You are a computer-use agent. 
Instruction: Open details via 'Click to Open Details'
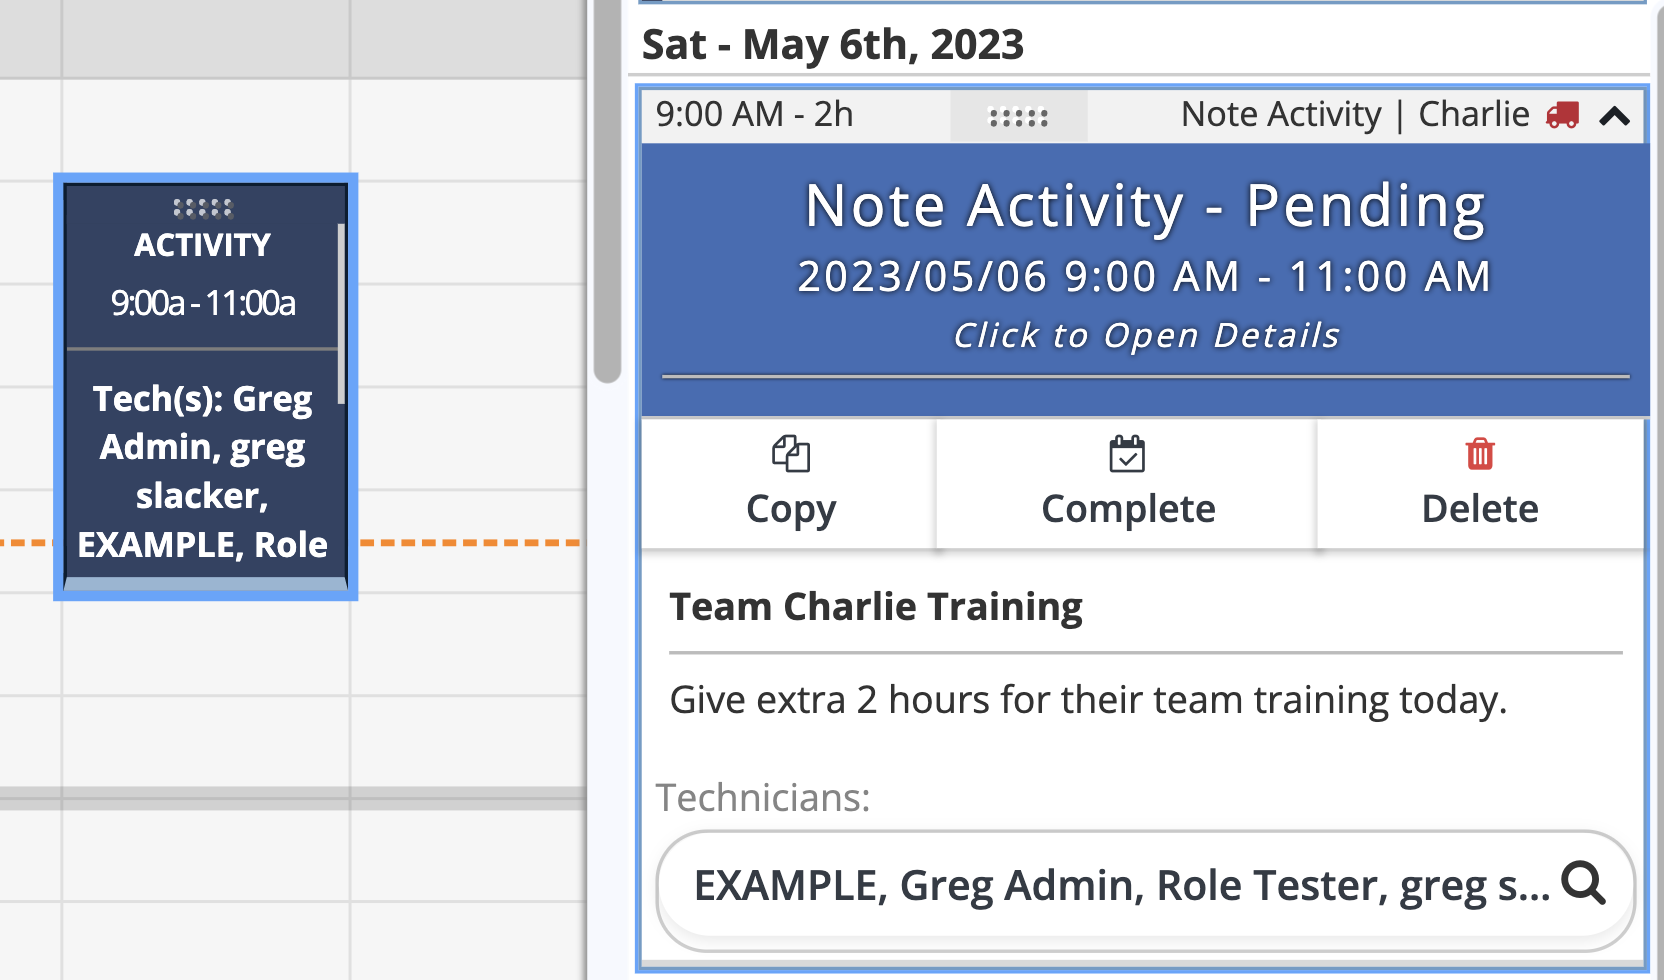tap(1146, 336)
